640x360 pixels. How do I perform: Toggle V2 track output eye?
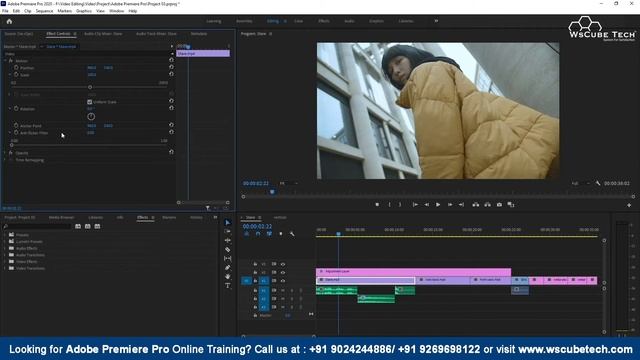pos(282,272)
